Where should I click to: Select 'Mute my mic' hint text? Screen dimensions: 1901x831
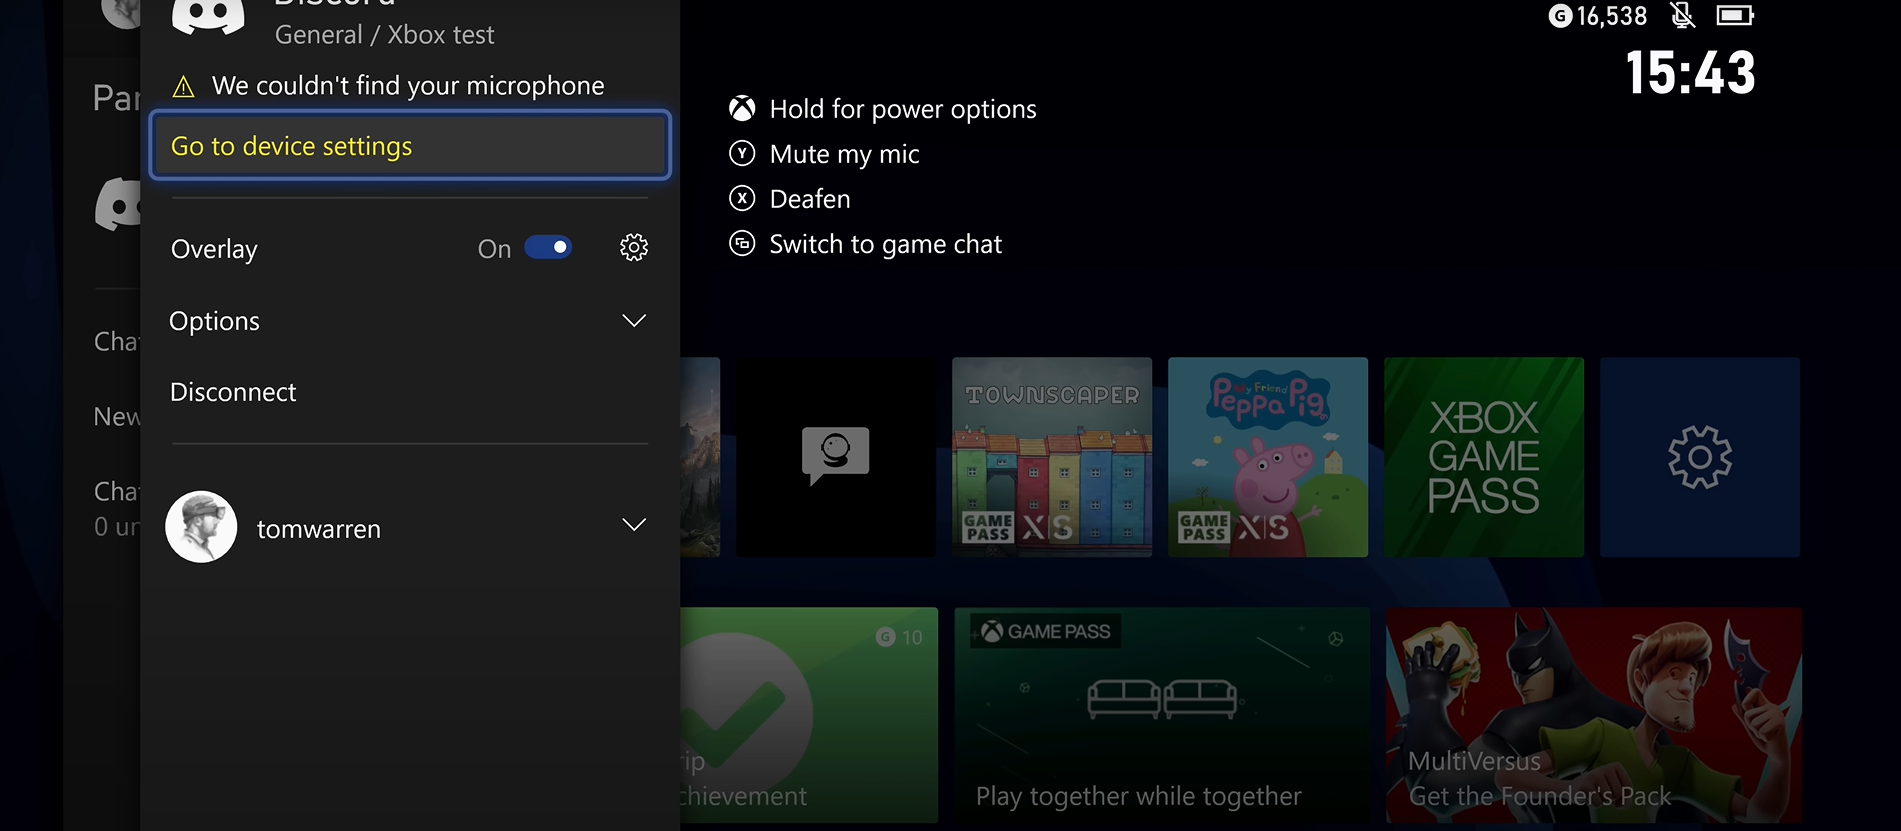[845, 154]
